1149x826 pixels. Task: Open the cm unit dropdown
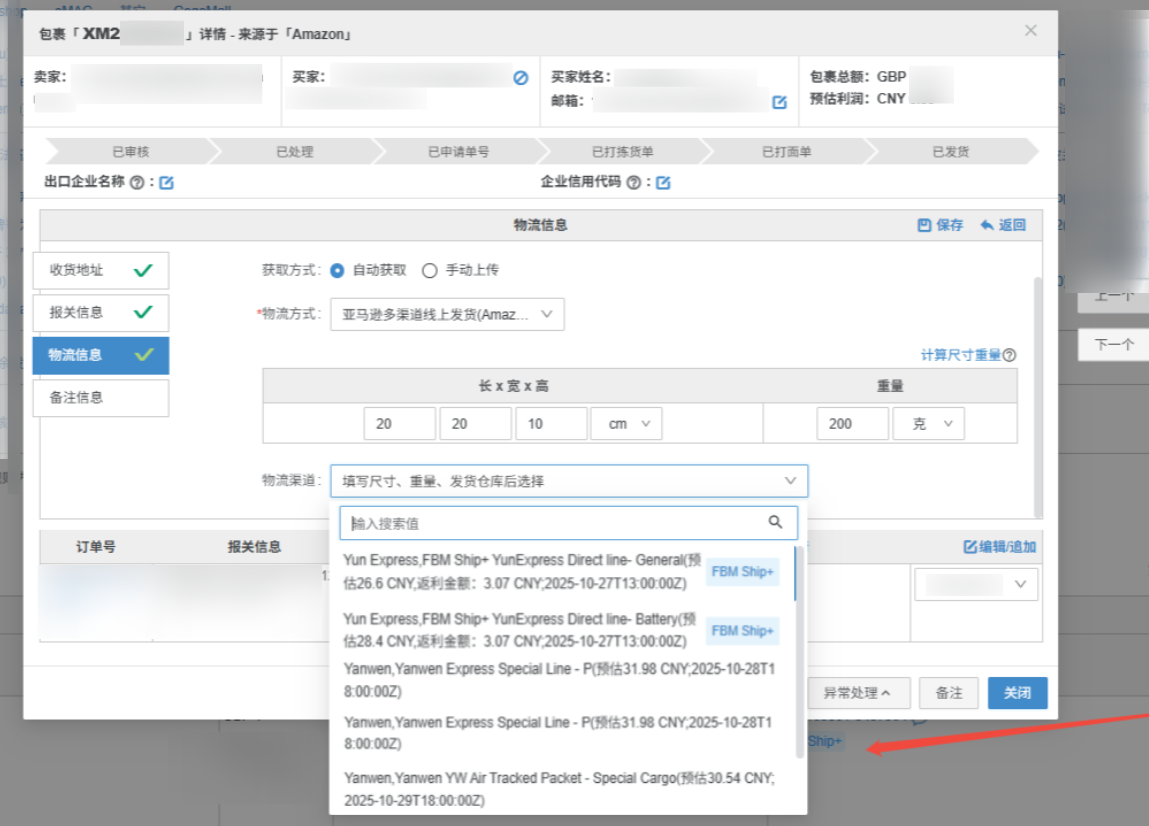(626, 424)
